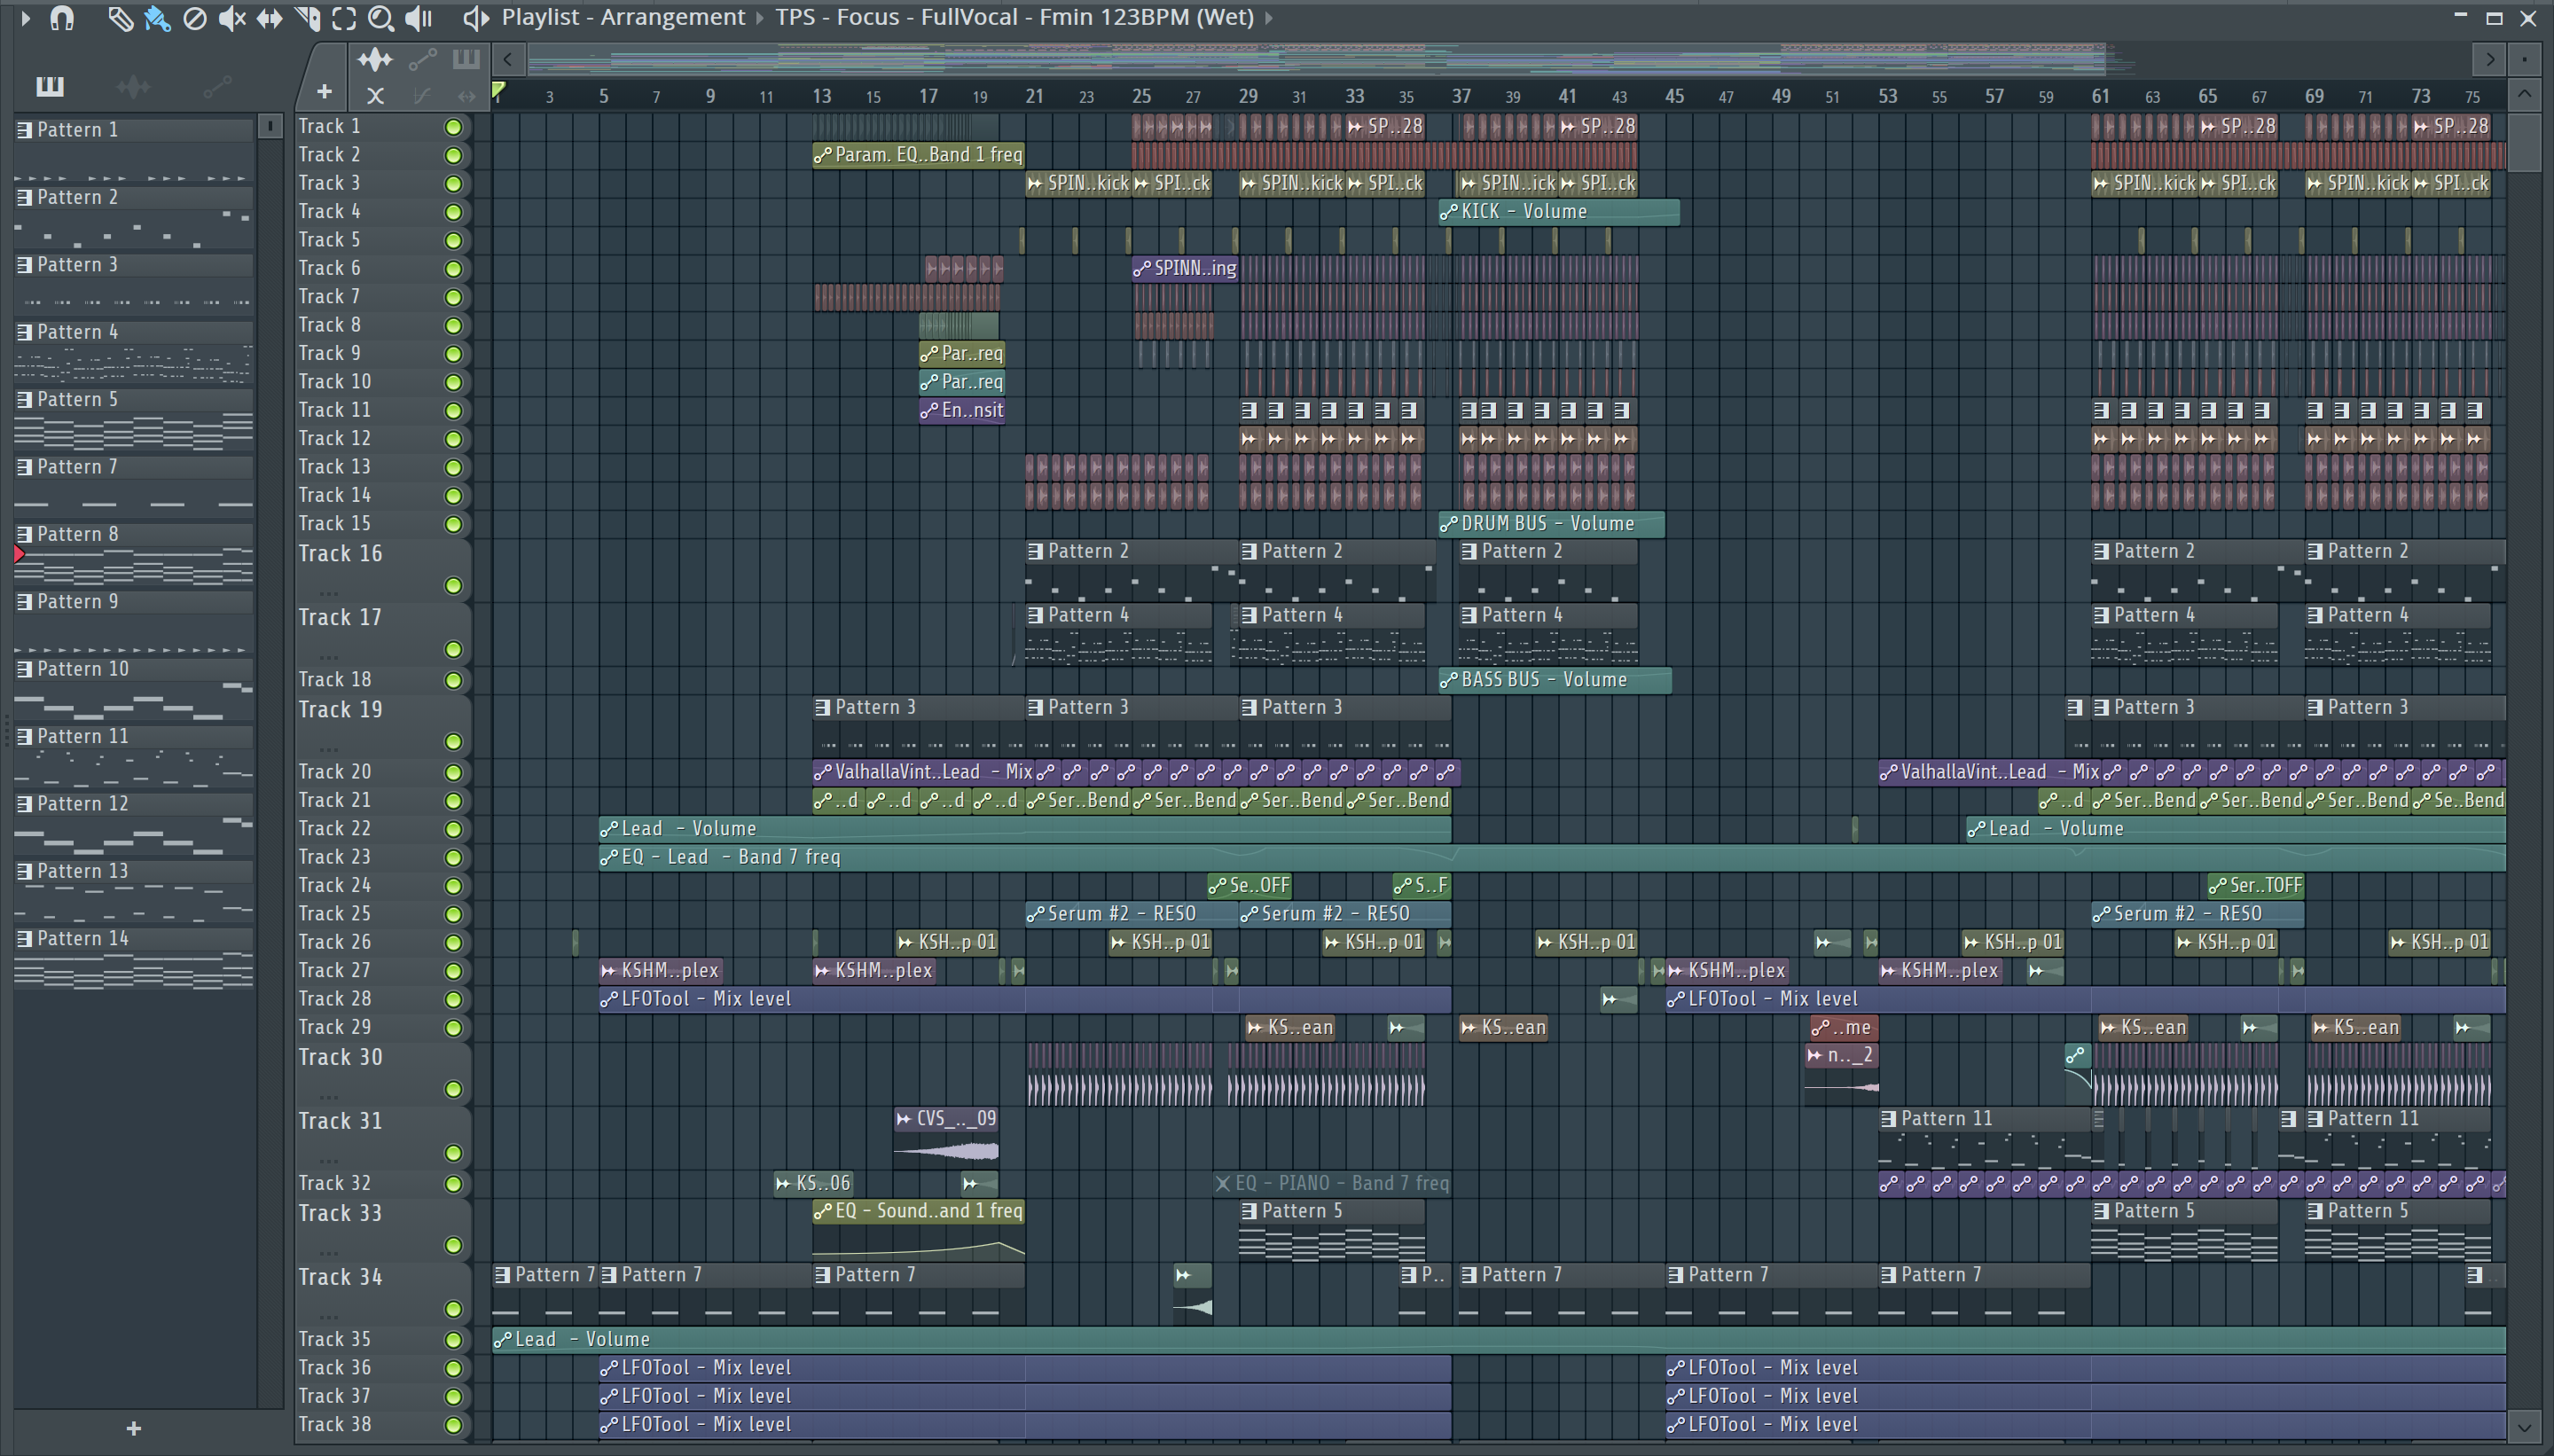Select the Mute tool

(232, 18)
